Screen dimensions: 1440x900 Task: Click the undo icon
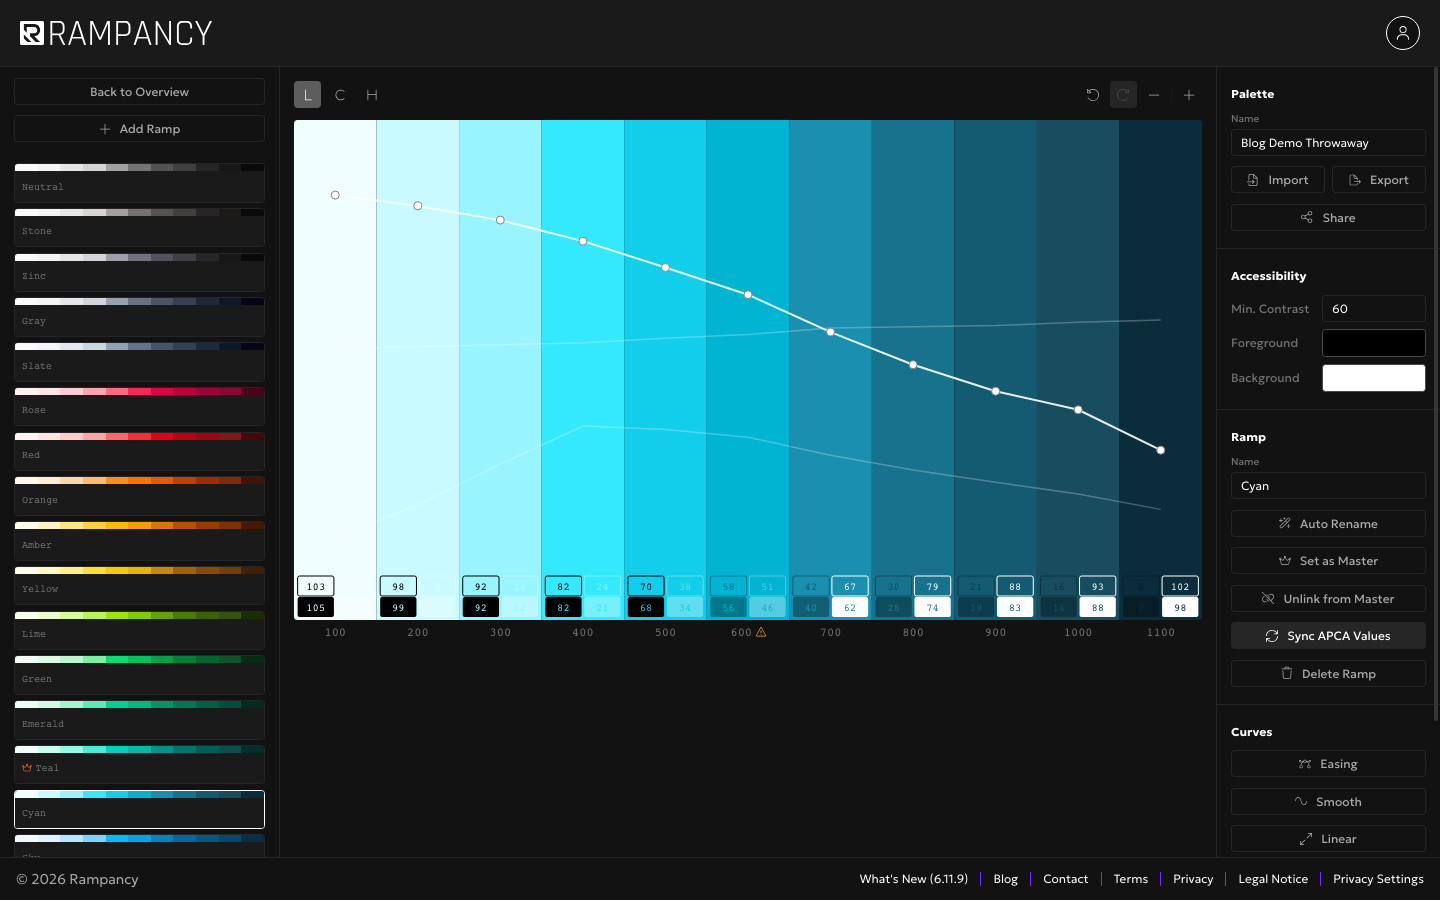tap(1093, 95)
